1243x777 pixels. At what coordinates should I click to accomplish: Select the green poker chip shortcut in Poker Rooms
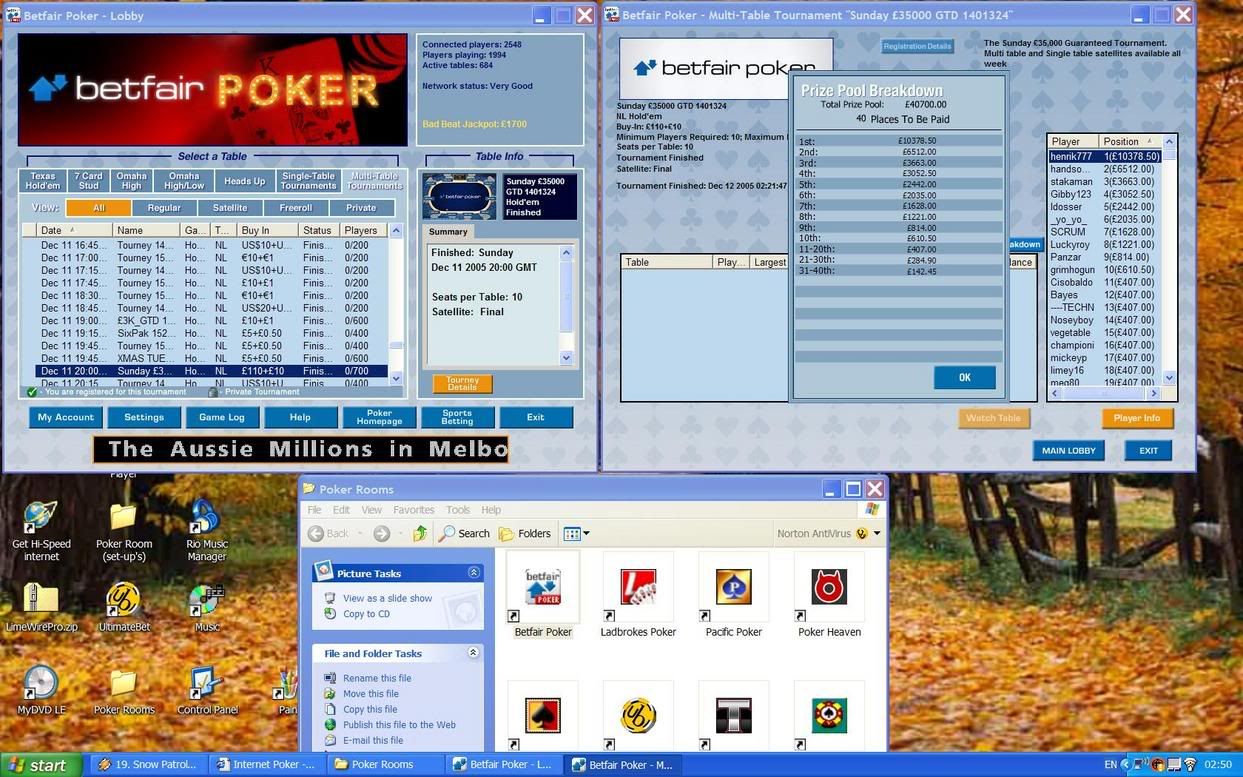(x=829, y=715)
